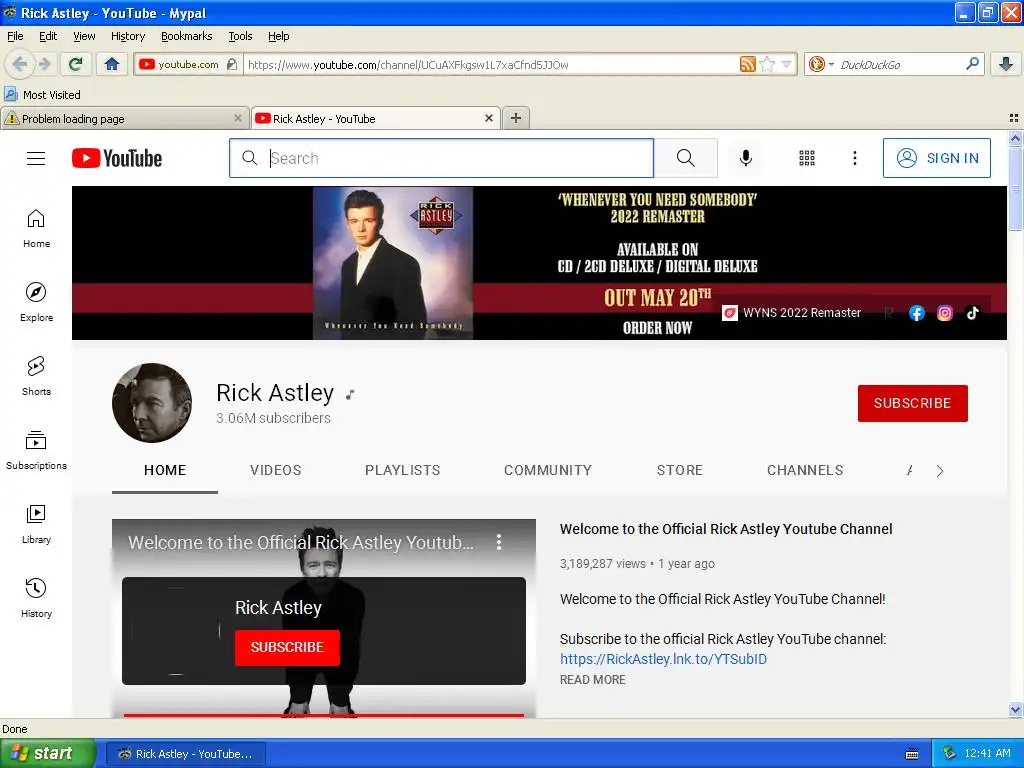This screenshot has width=1024, height=768.
Task: Go to the browser home page
Action: [x=112, y=64]
